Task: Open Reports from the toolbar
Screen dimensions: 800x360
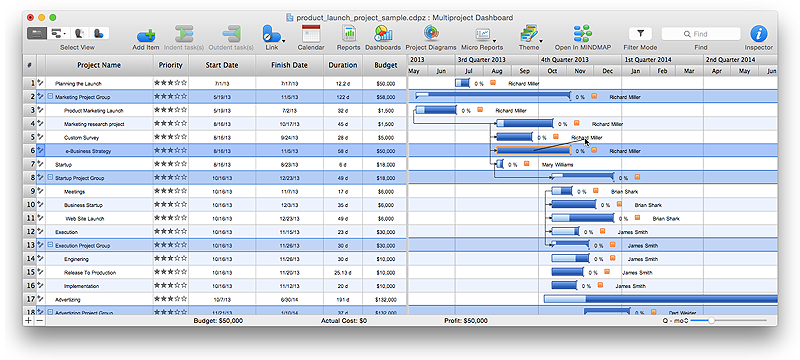Action: pos(349,34)
